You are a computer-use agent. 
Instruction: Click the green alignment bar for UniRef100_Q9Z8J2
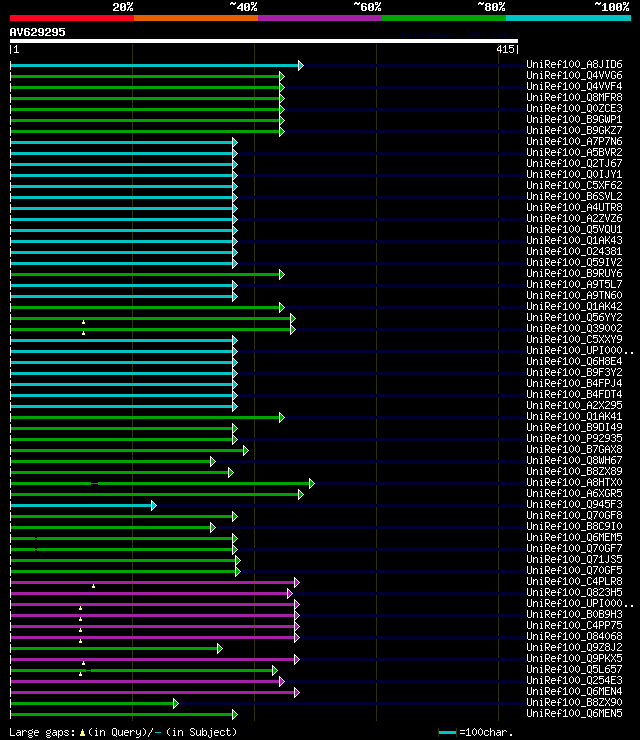coord(114,648)
